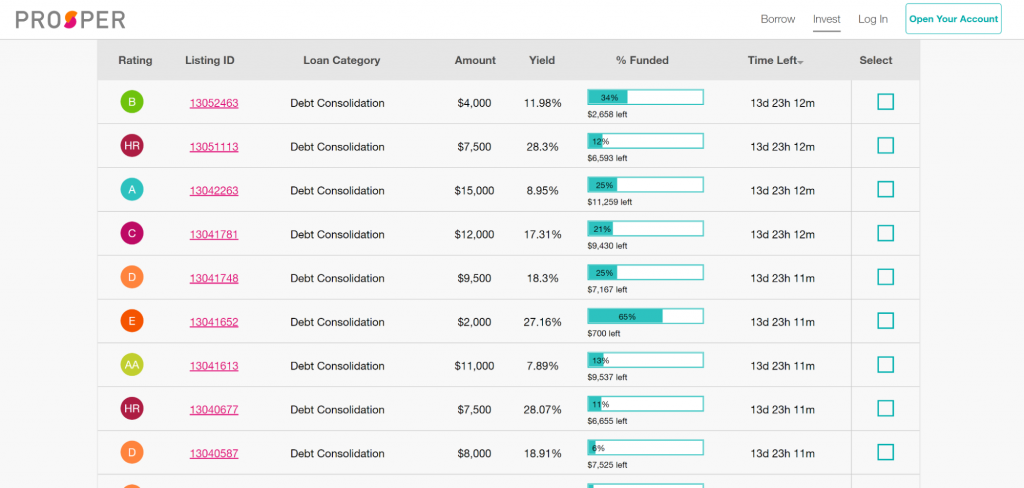Image resolution: width=1024 pixels, height=488 pixels.
Task: Click the A rating badge for listing 13042263
Action: tap(132, 189)
